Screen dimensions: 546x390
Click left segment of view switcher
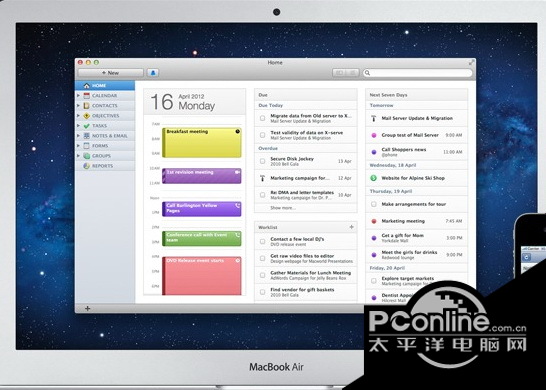[339, 73]
